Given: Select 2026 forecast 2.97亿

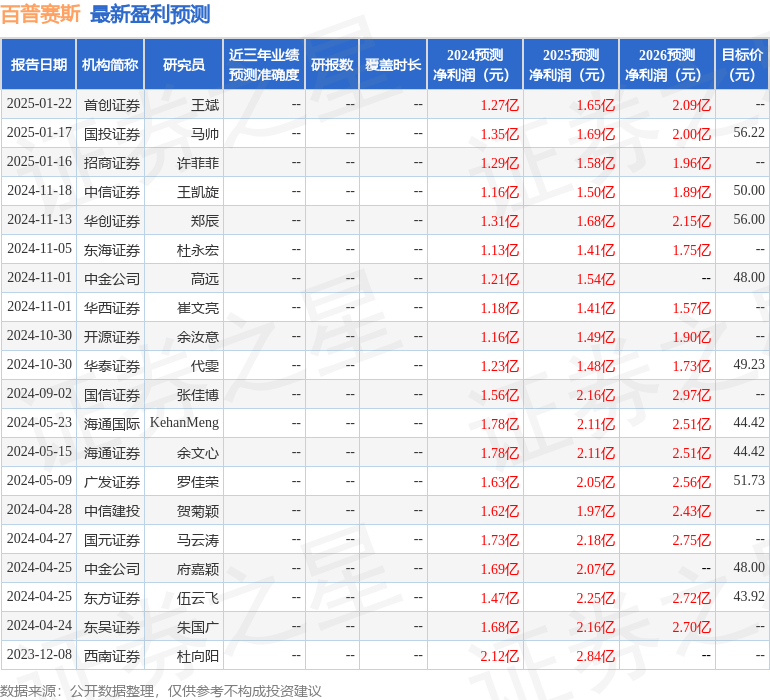Looking at the screenshot, I should click(691, 395).
